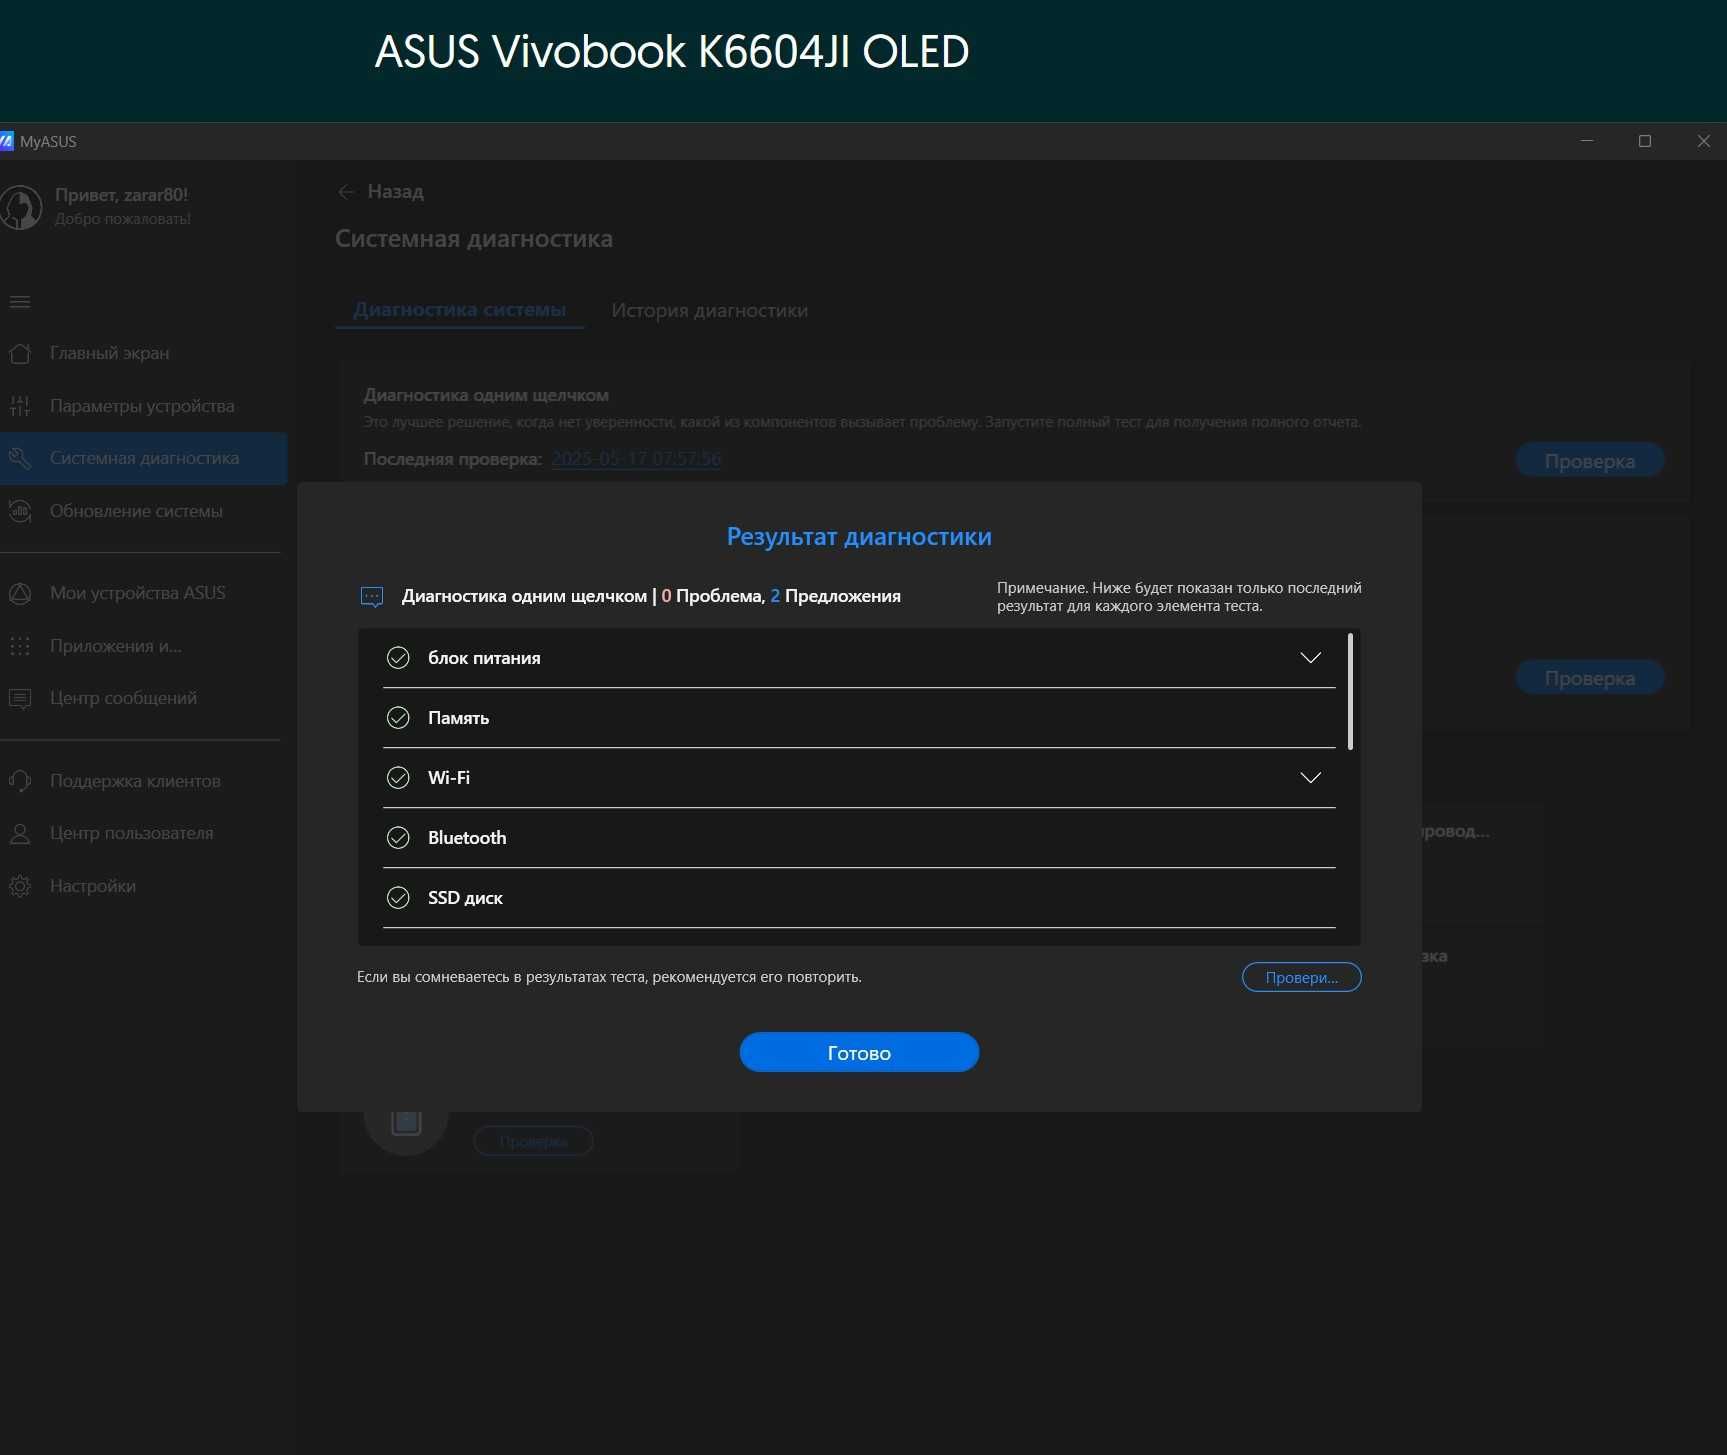Open Параметры устройства in the sidebar
The width and height of the screenshot is (1727, 1455).
(143, 406)
